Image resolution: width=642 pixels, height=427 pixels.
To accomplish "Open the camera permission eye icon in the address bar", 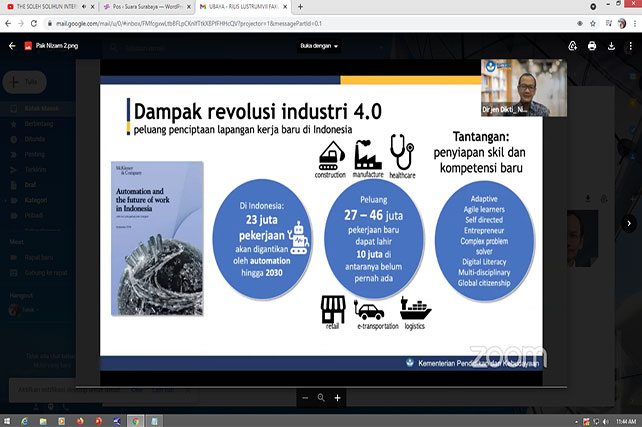I will click(580, 23).
